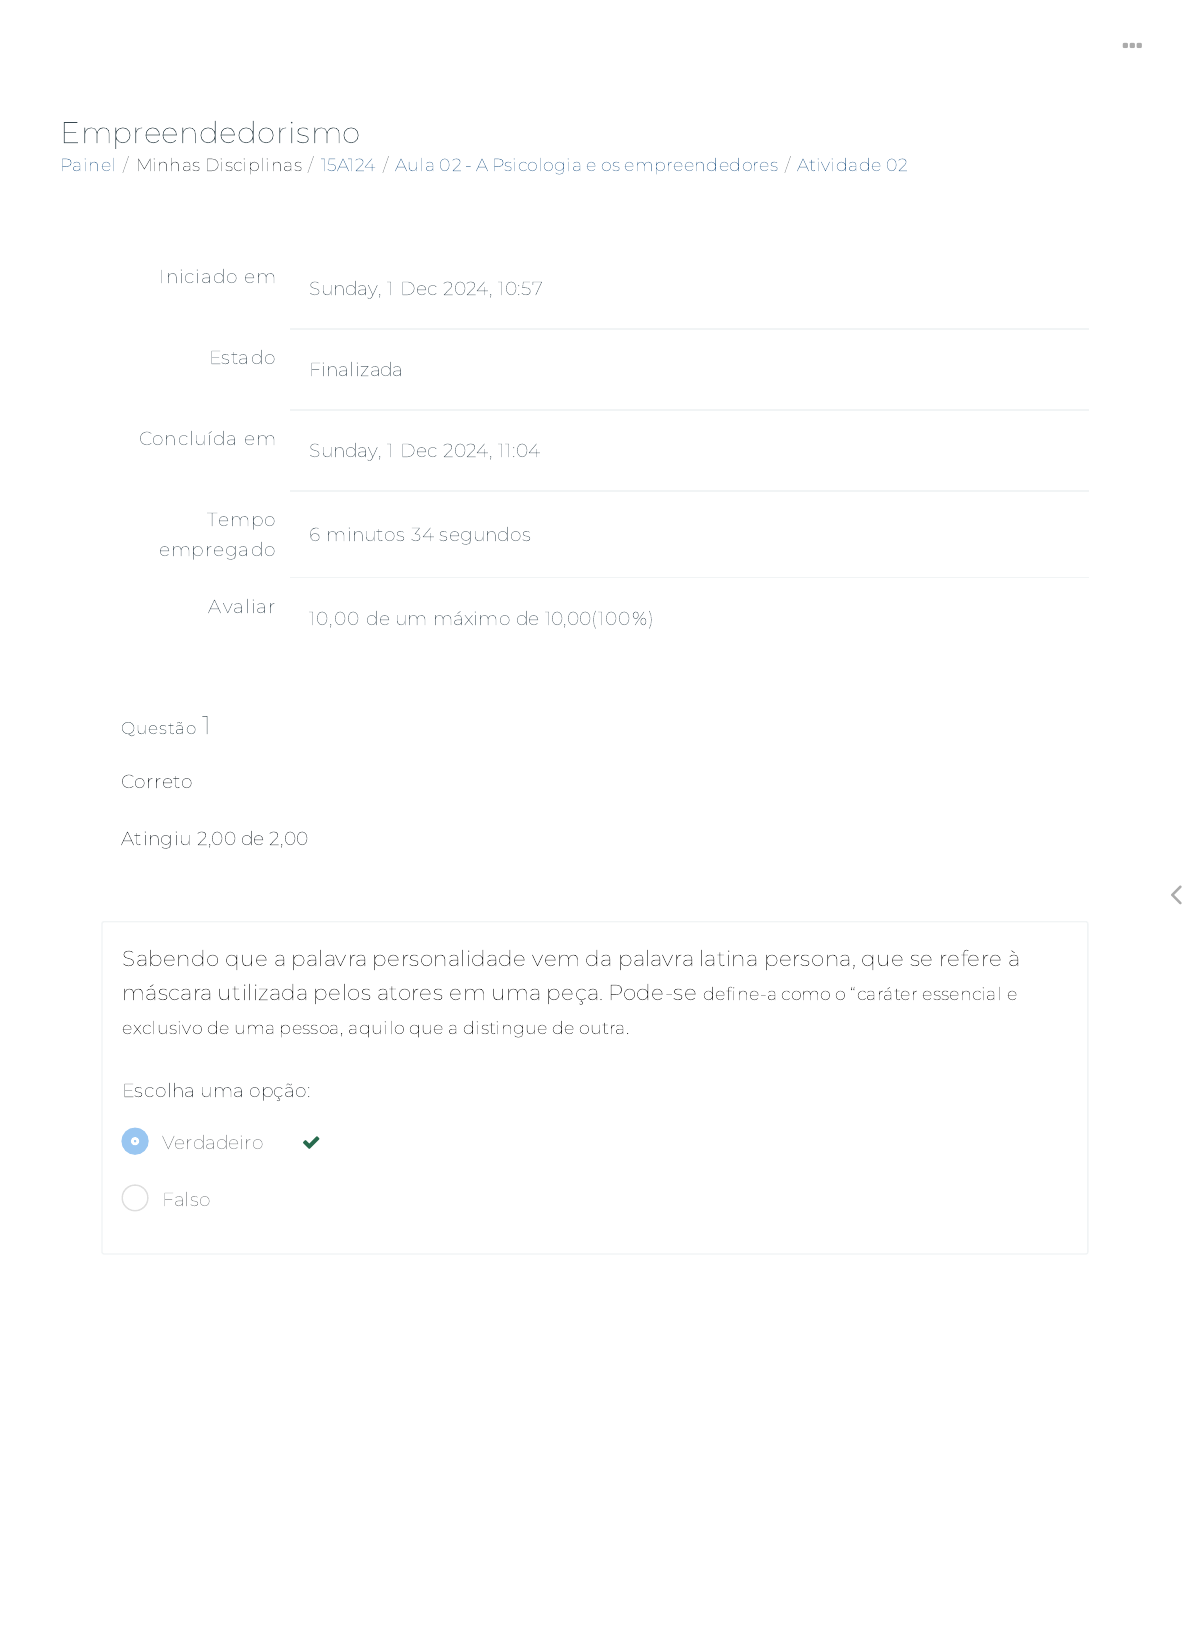Click the green checkmark beside Verdadeiro
This screenshot has width=1190, height=1627.
tap(311, 1142)
